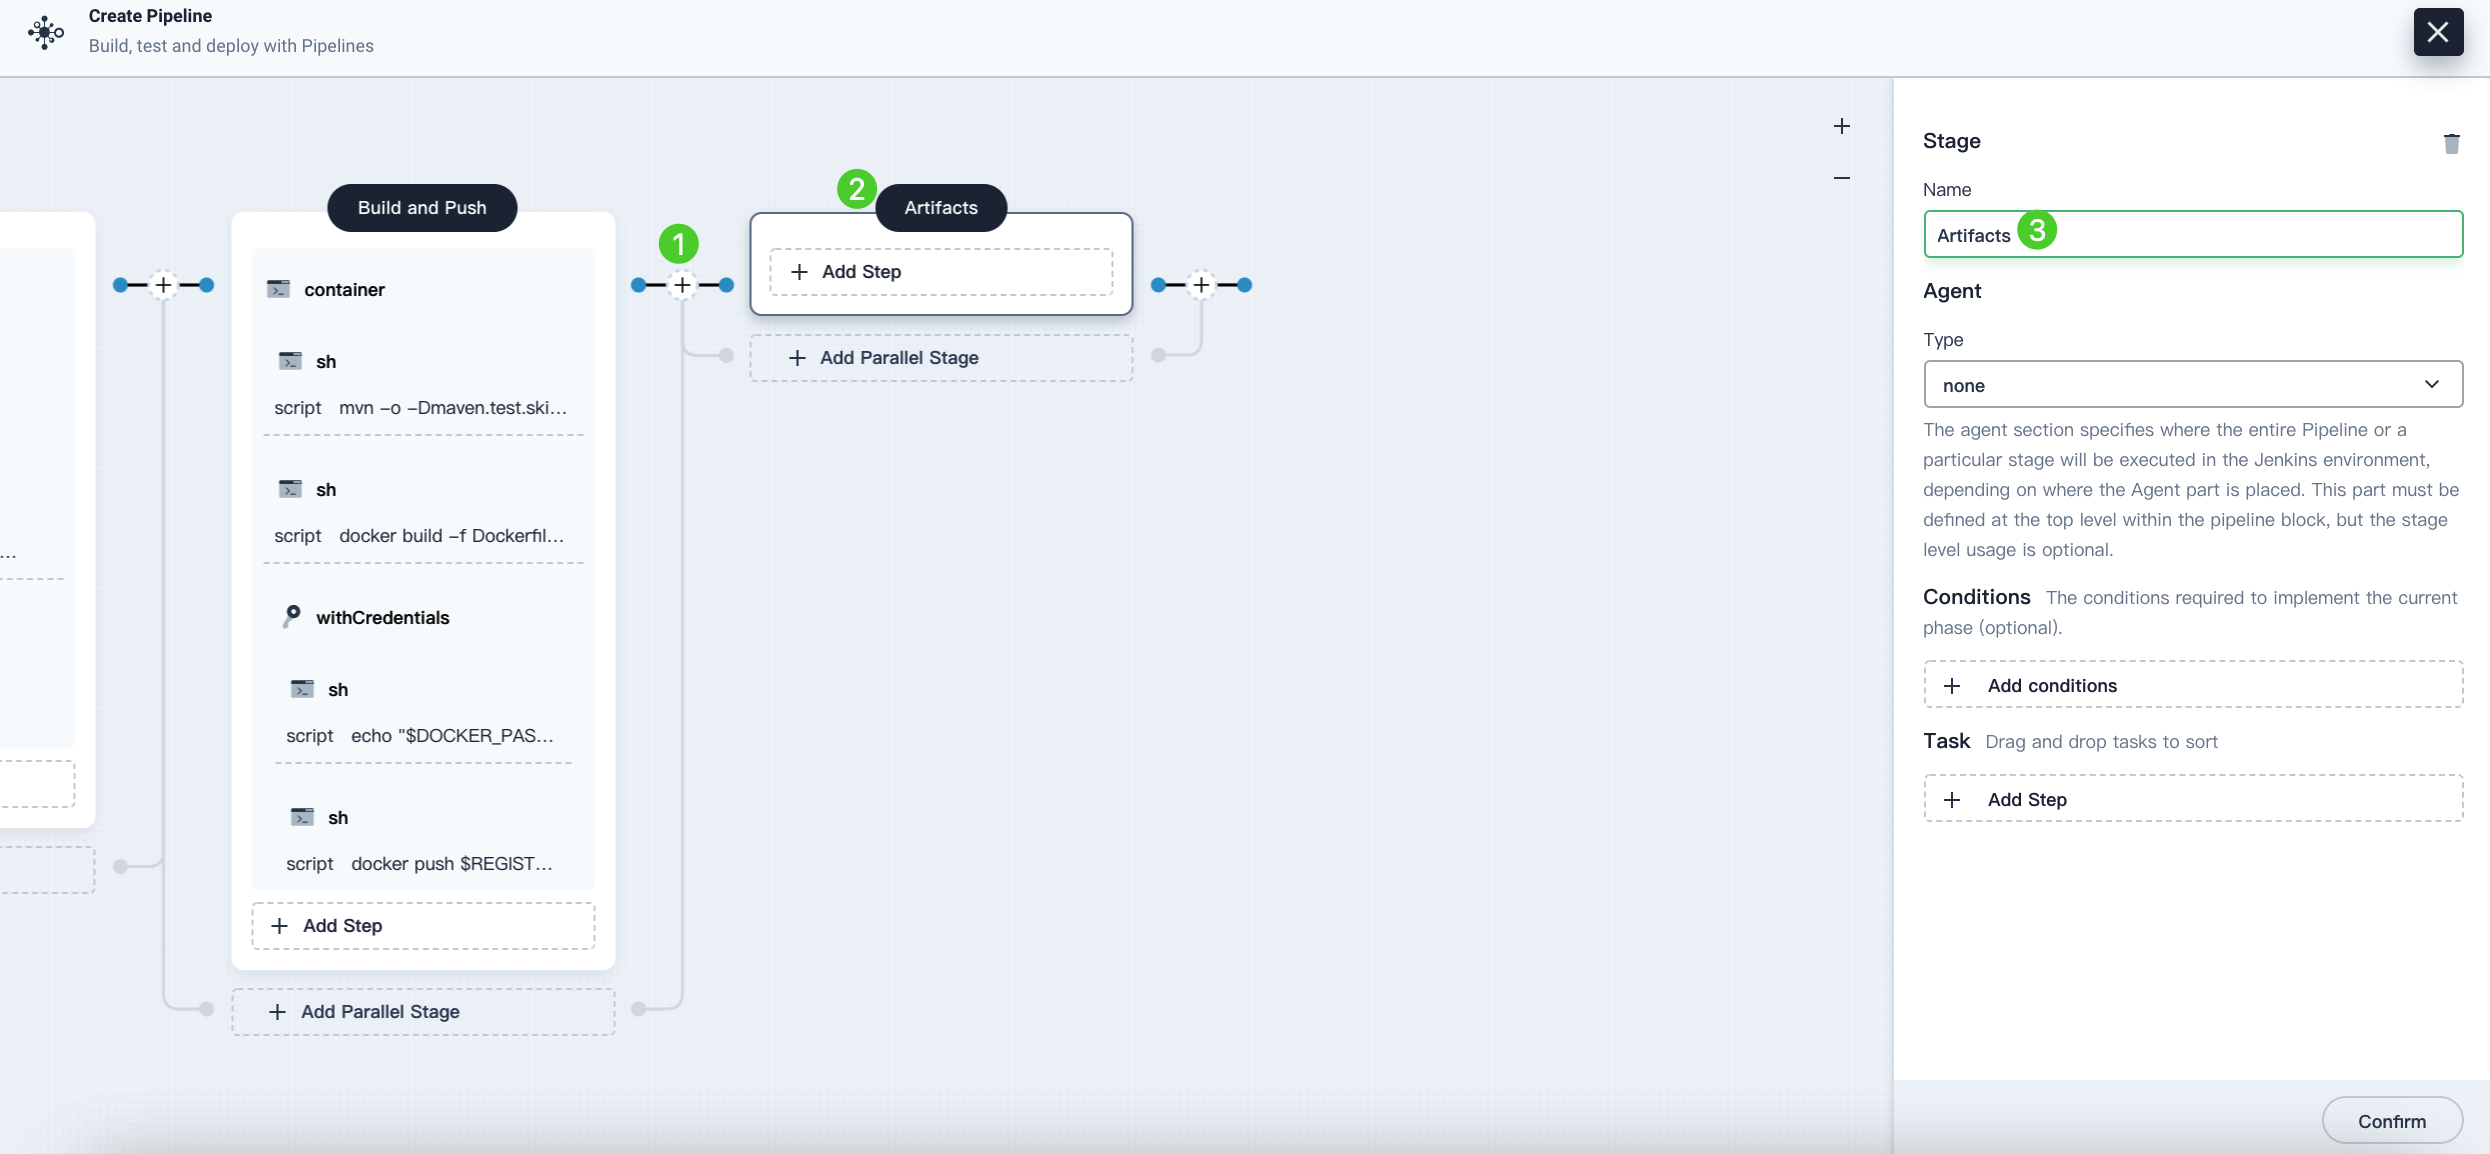Select the Build and Push stage header
The image size is (2490, 1154).
tap(422, 207)
